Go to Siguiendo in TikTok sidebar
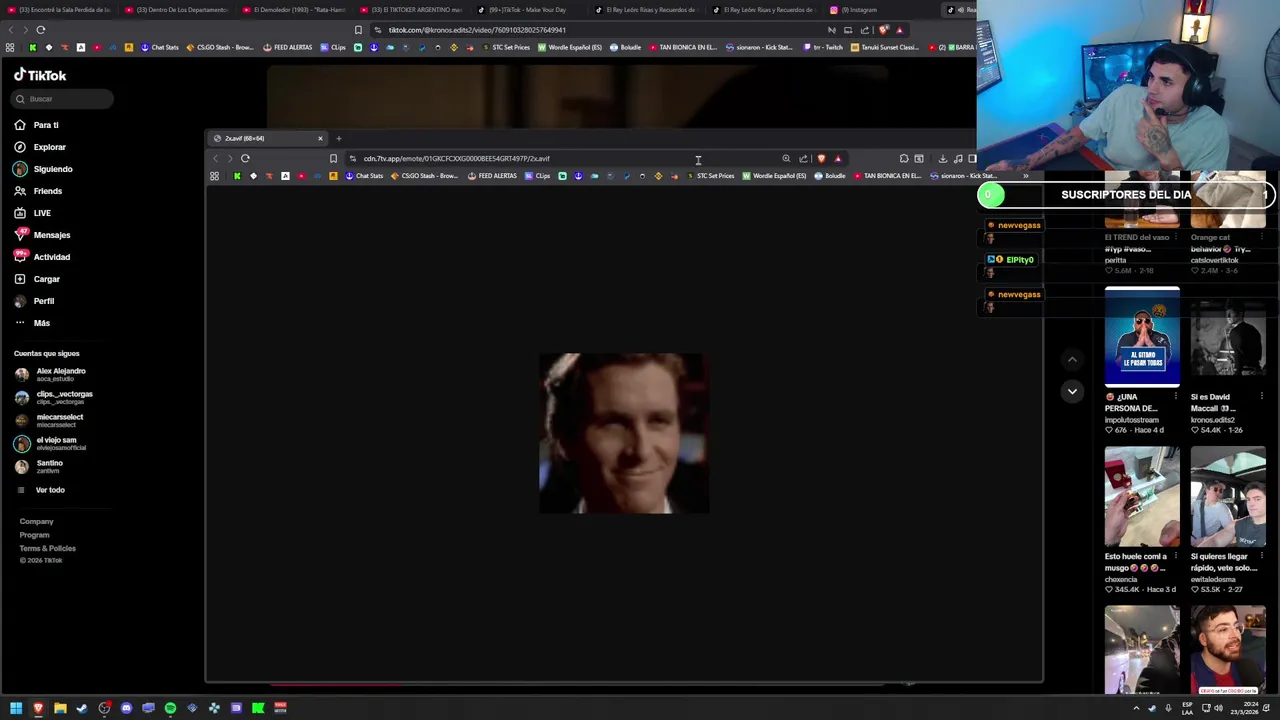 [x=43, y=169]
